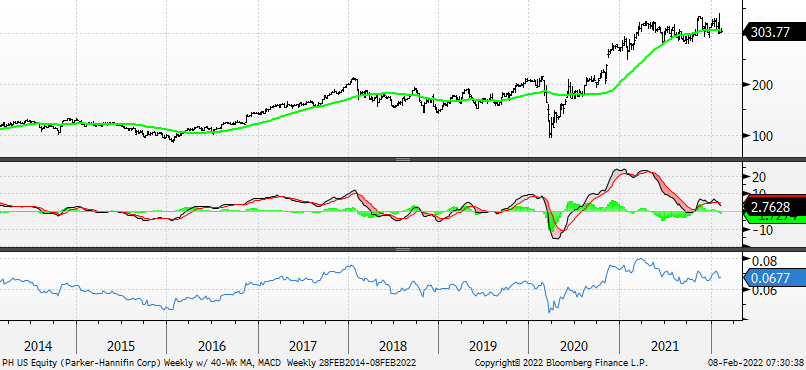This screenshot has height=370, width=806.
Task: Click the 303.77 last price tag
Action: tap(774, 32)
